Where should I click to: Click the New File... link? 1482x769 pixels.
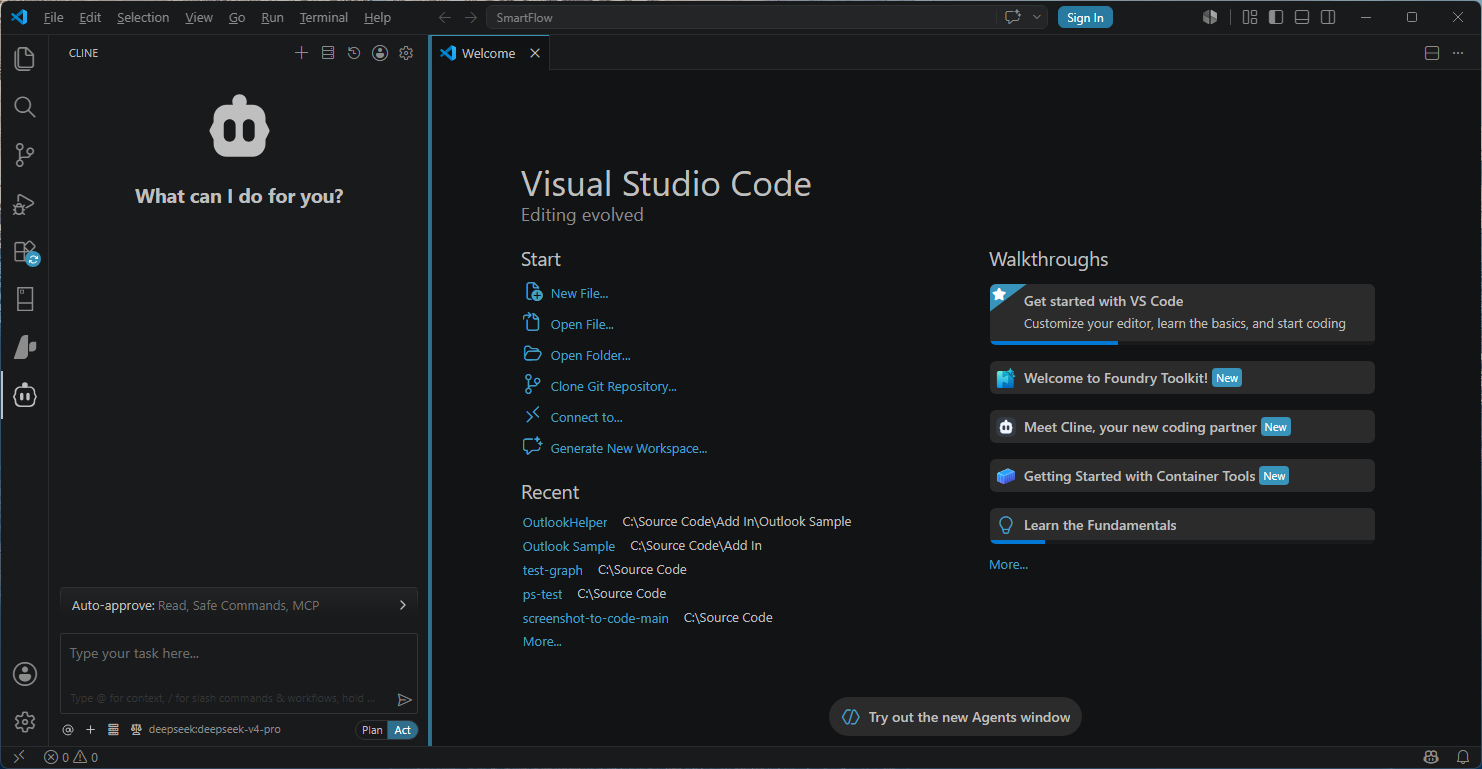pyautogui.click(x=579, y=293)
